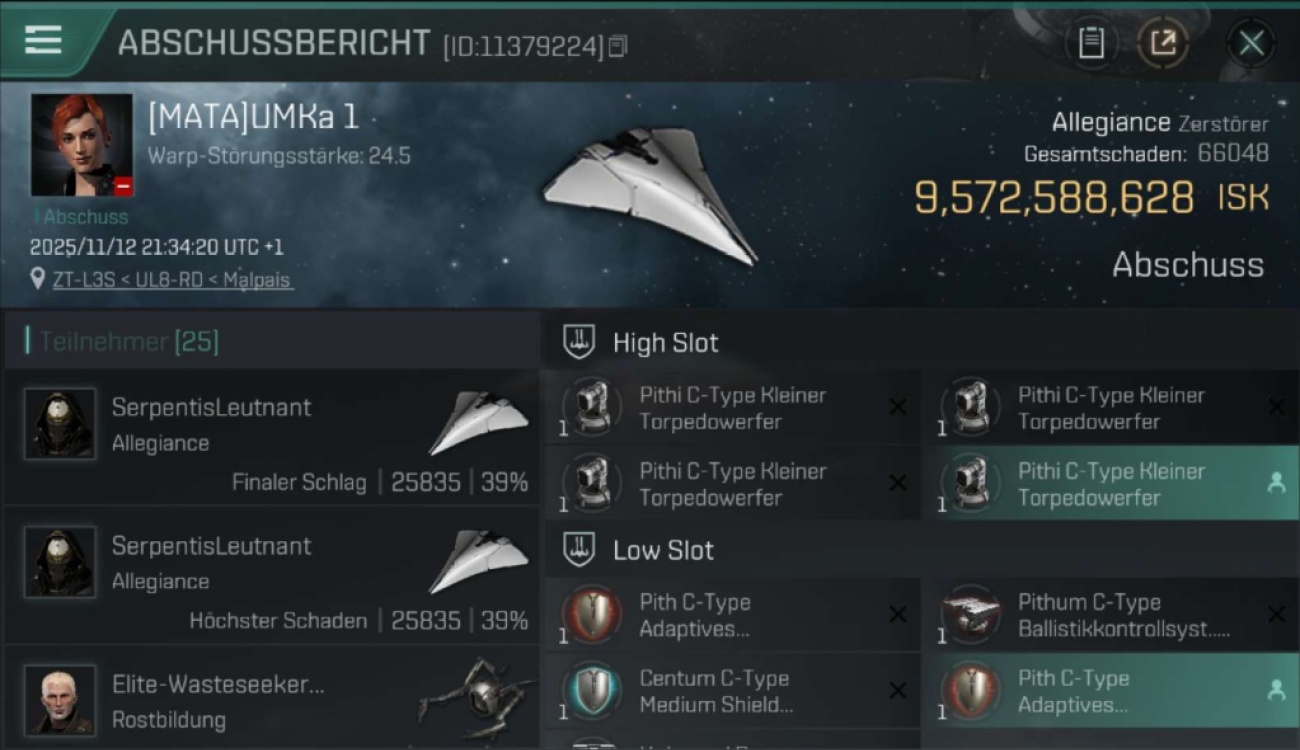Click the Allegiance ship image in the header
Screen dimensions: 1300x750
pyautogui.click(x=650, y=193)
